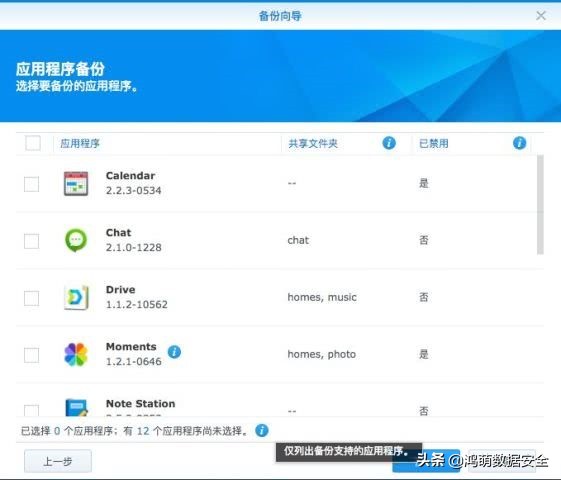Click the 'homes, photo' shared folder cell
This screenshot has height=480, width=561.
click(322, 354)
